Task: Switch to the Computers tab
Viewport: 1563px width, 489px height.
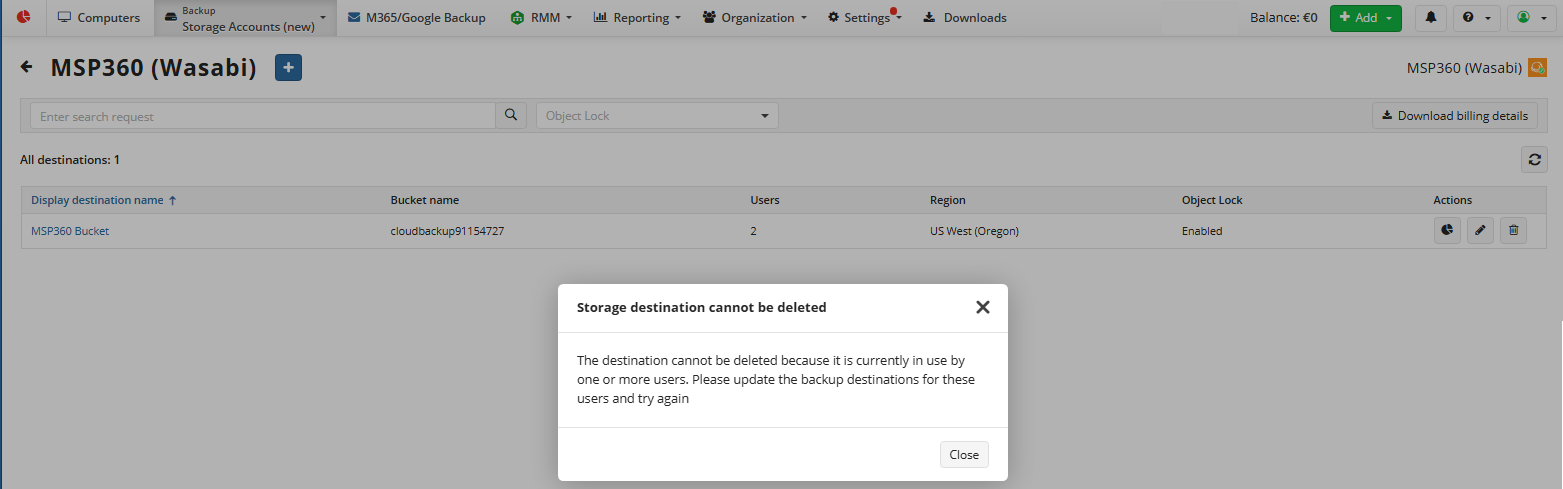Action: (99, 18)
